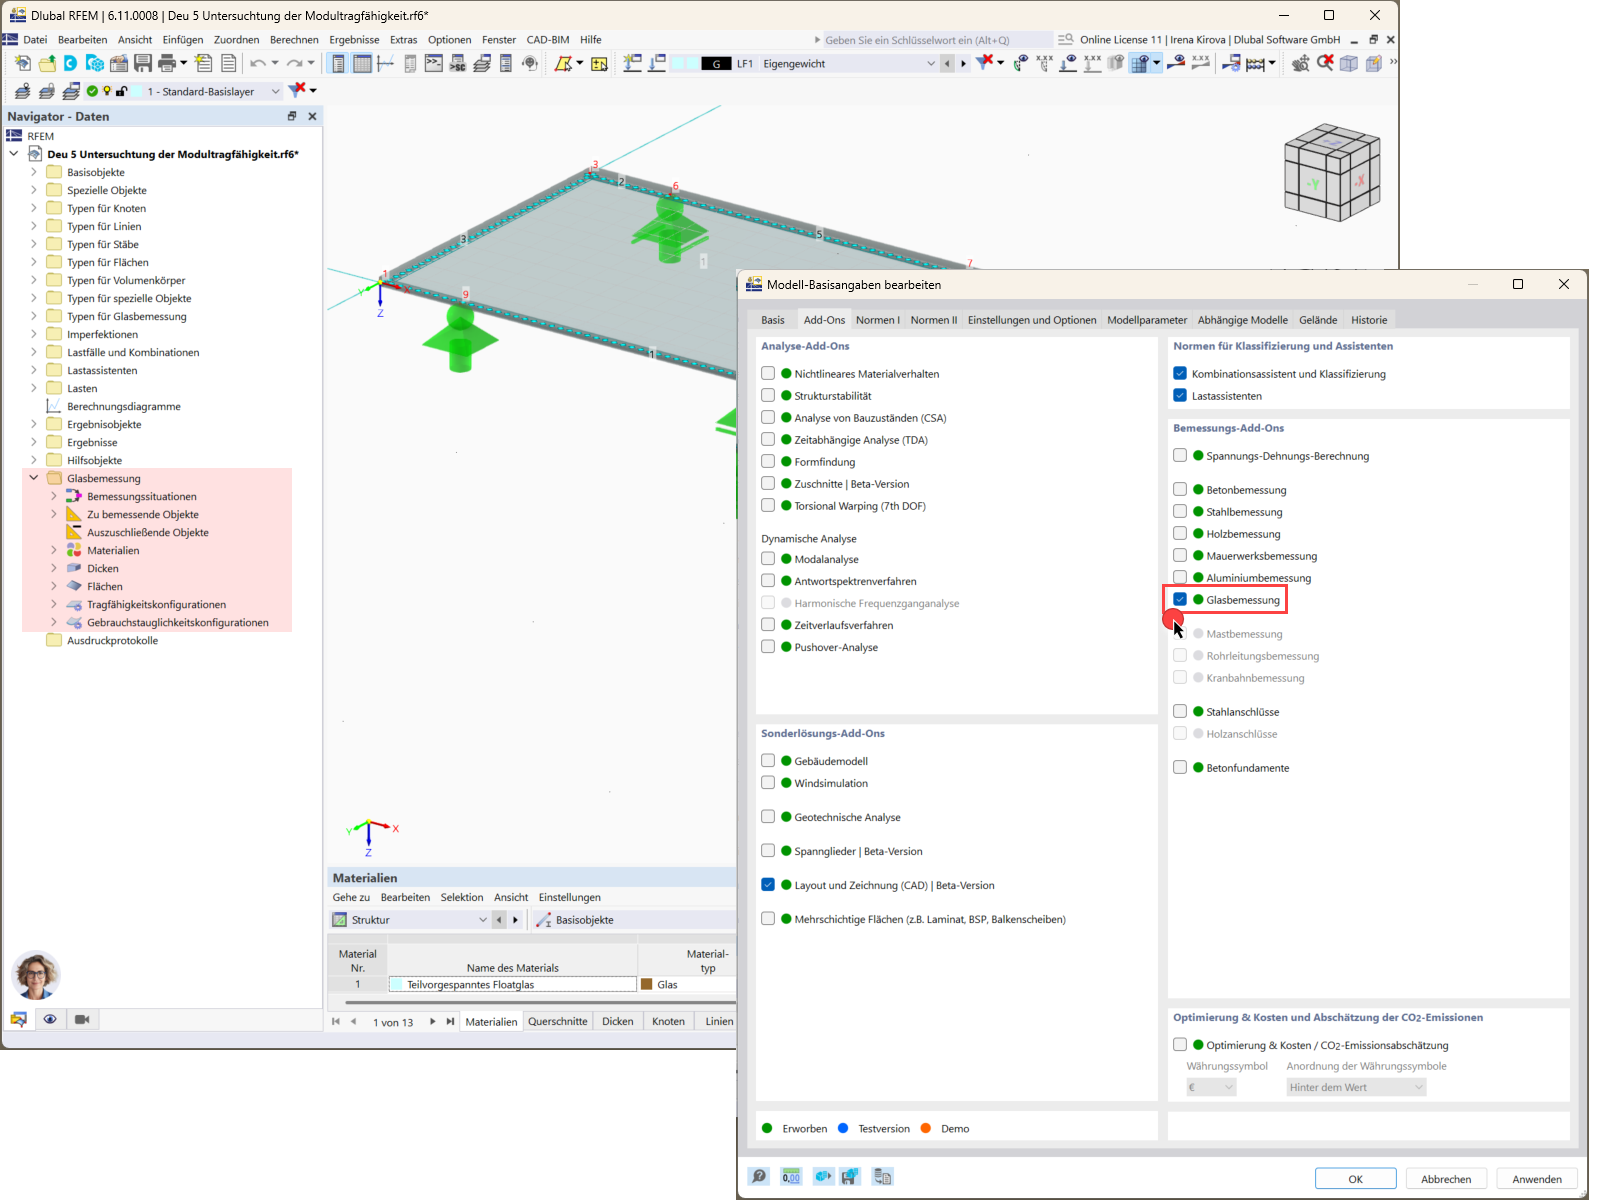Click the help question mark in dialog footer

(759, 1176)
